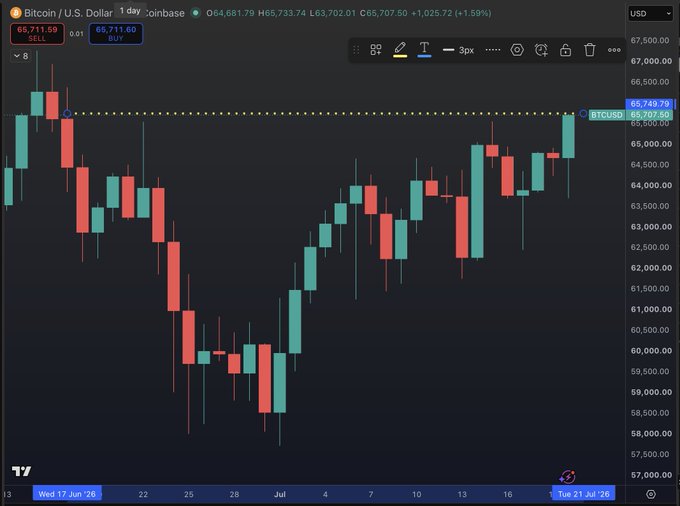Click the 60,000.00 price scale label
The width and height of the screenshot is (680, 506).
[651, 351]
